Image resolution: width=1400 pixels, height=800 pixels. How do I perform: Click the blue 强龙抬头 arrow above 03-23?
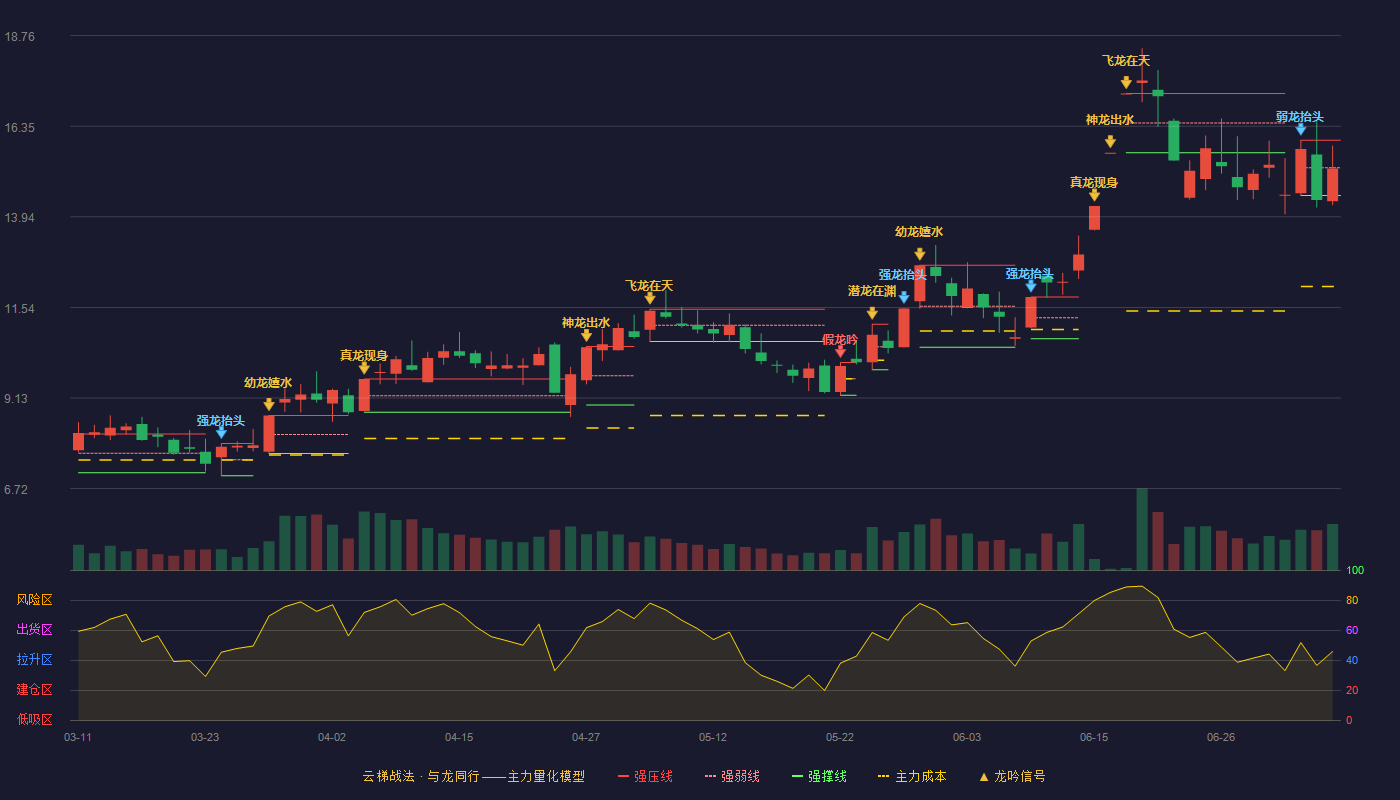coord(221,433)
